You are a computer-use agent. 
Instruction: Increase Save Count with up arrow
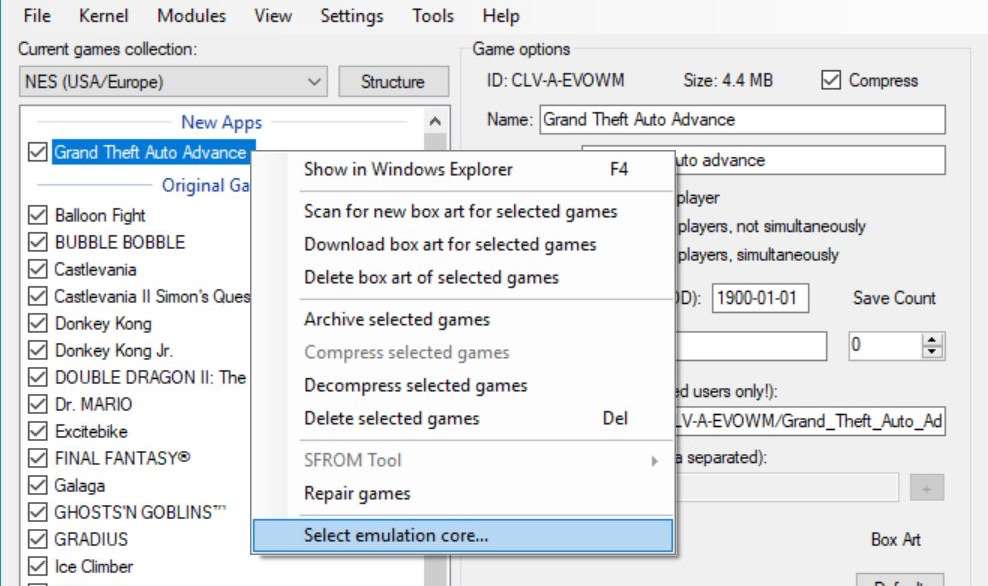coord(933,340)
